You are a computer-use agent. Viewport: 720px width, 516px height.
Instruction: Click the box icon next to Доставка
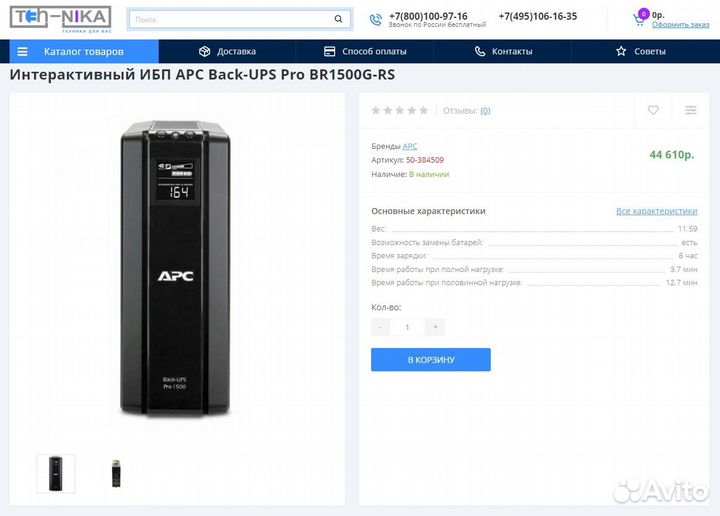coord(204,51)
